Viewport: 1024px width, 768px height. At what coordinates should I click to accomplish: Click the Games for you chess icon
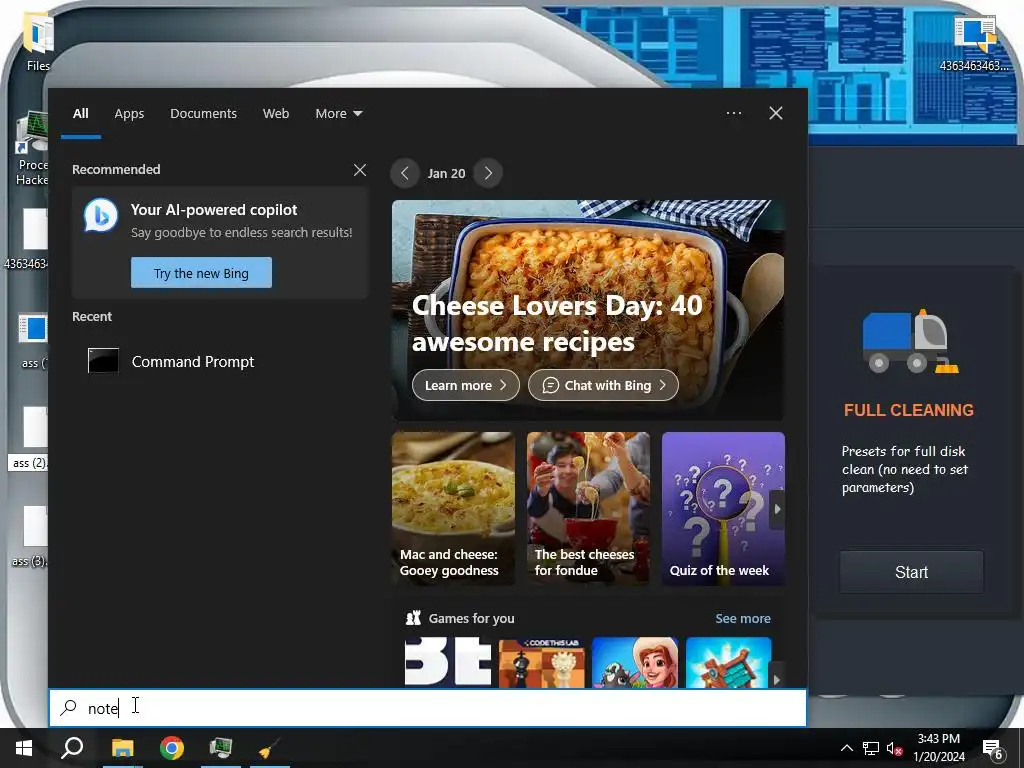click(413, 618)
